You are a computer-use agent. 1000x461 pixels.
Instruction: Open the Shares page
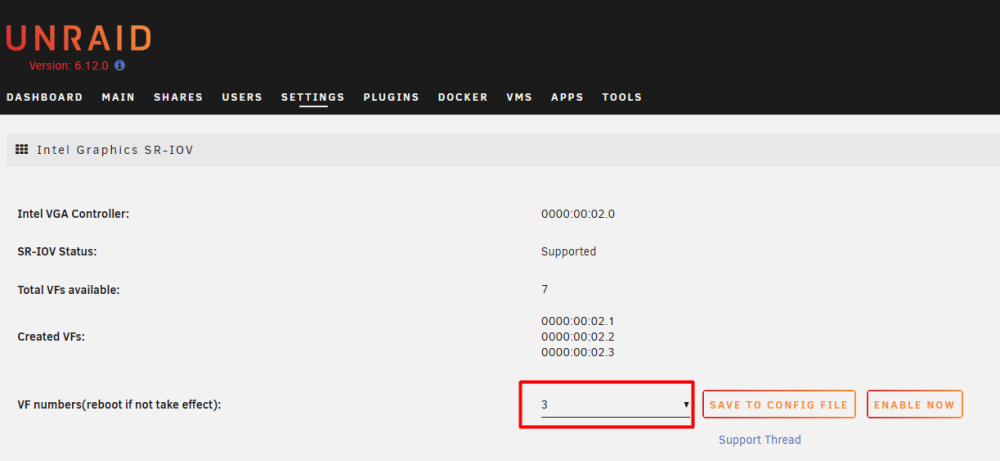point(178,98)
